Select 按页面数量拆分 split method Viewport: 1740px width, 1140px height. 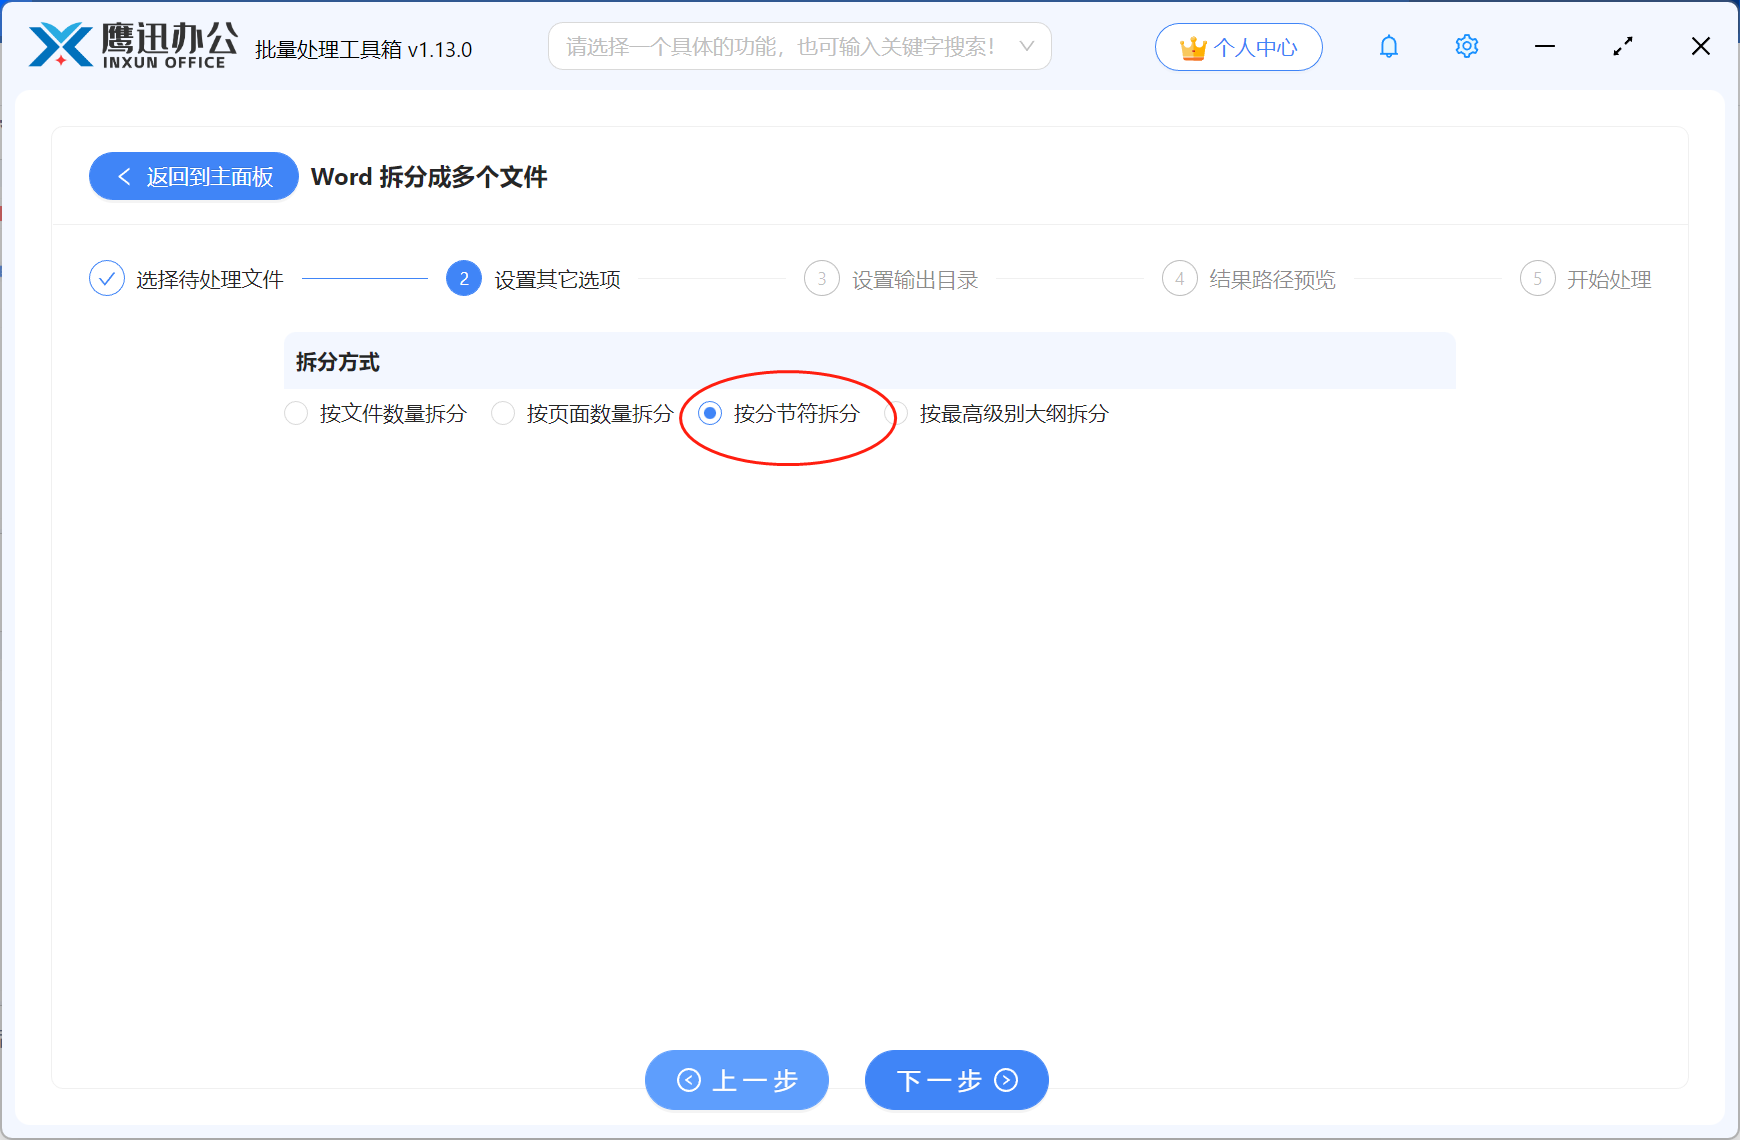click(x=503, y=413)
